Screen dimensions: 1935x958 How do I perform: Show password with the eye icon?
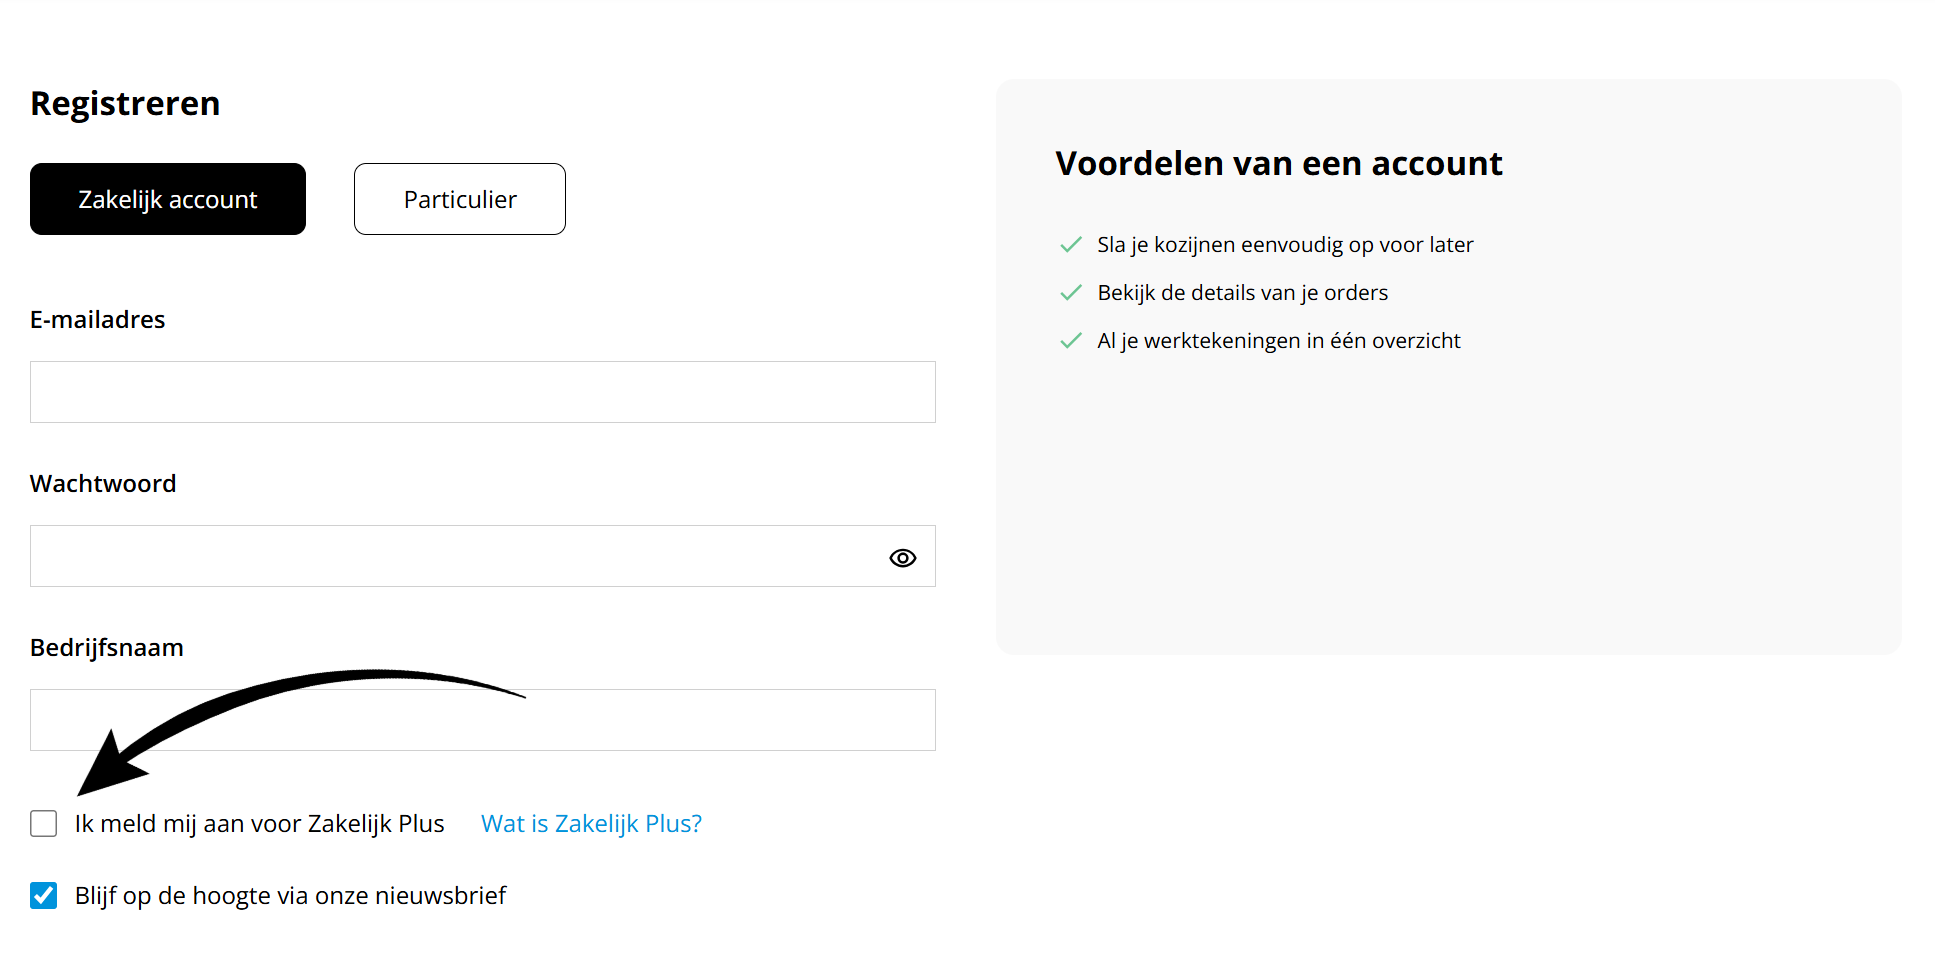tap(902, 558)
